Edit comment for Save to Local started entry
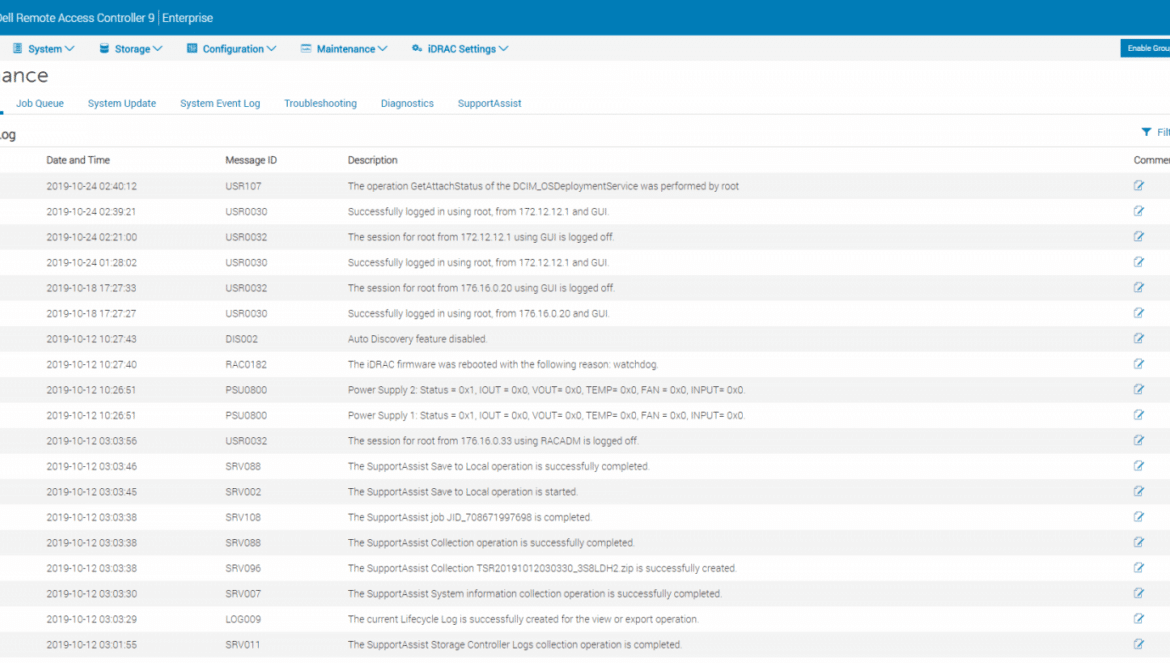The image size is (1170, 663). point(1139,491)
